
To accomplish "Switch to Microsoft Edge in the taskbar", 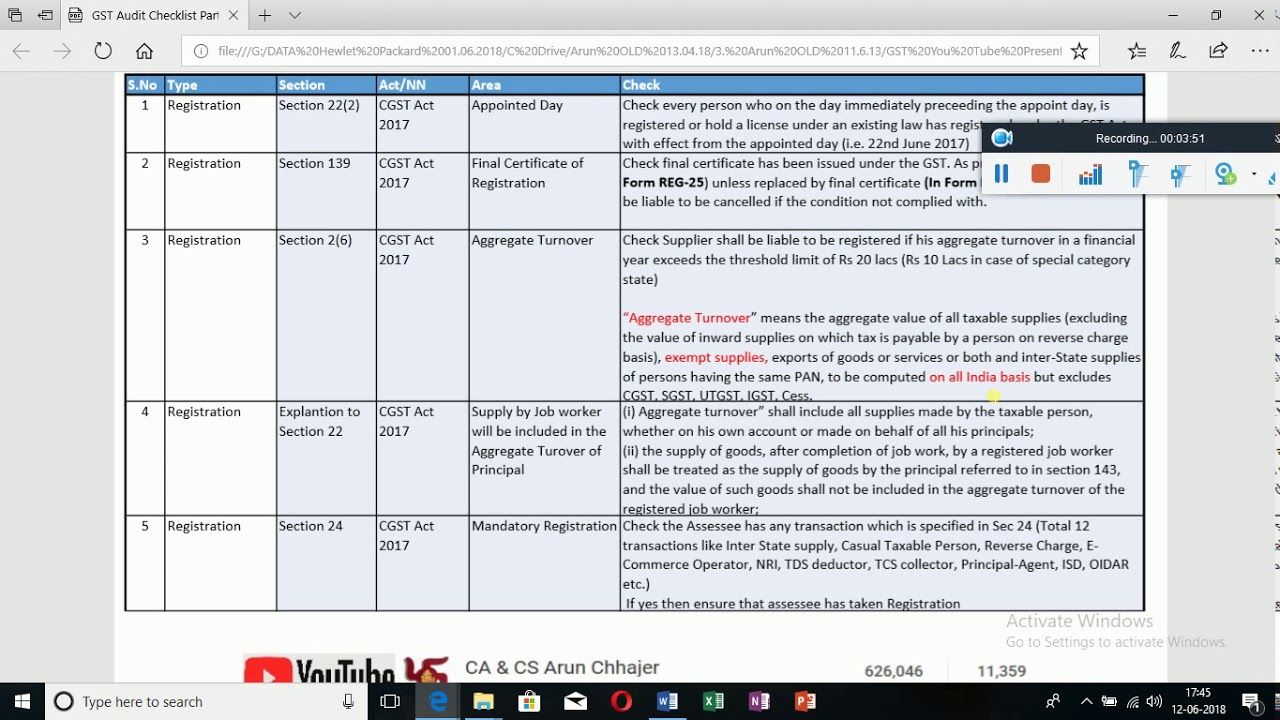I will [438, 702].
